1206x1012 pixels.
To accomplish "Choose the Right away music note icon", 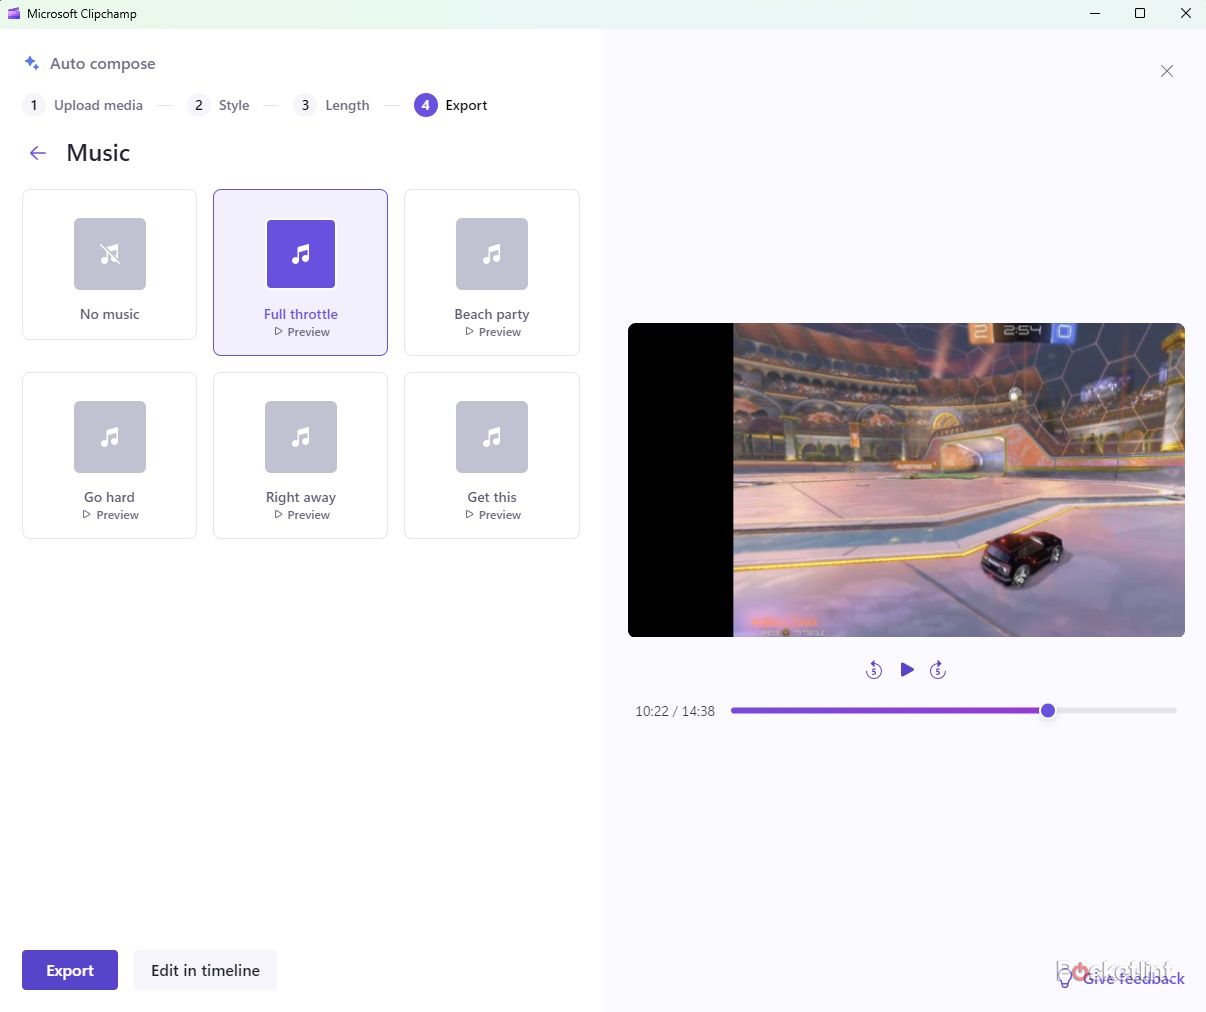I will click(301, 437).
